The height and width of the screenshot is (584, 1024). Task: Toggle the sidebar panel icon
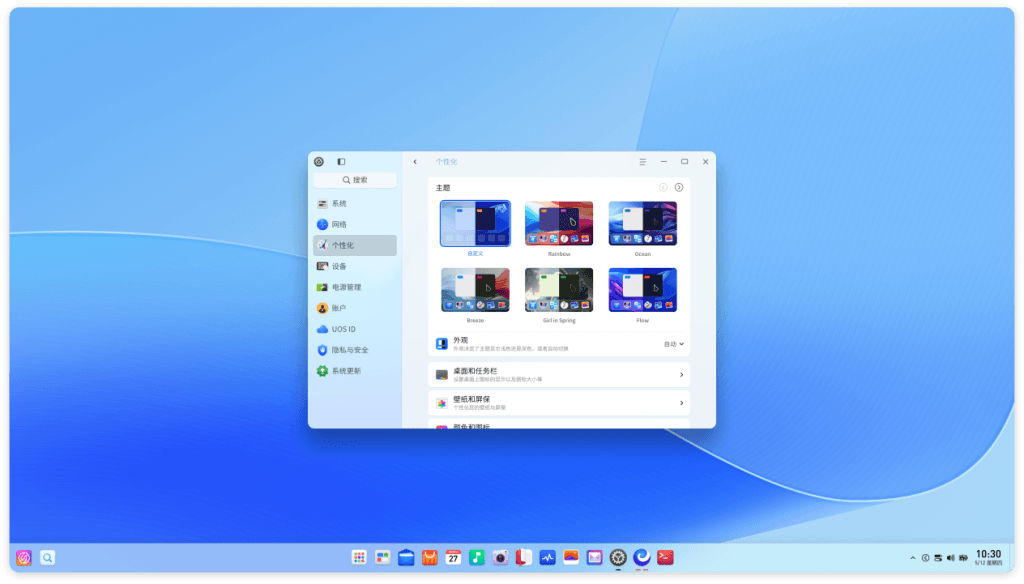(x=341, y=161)
